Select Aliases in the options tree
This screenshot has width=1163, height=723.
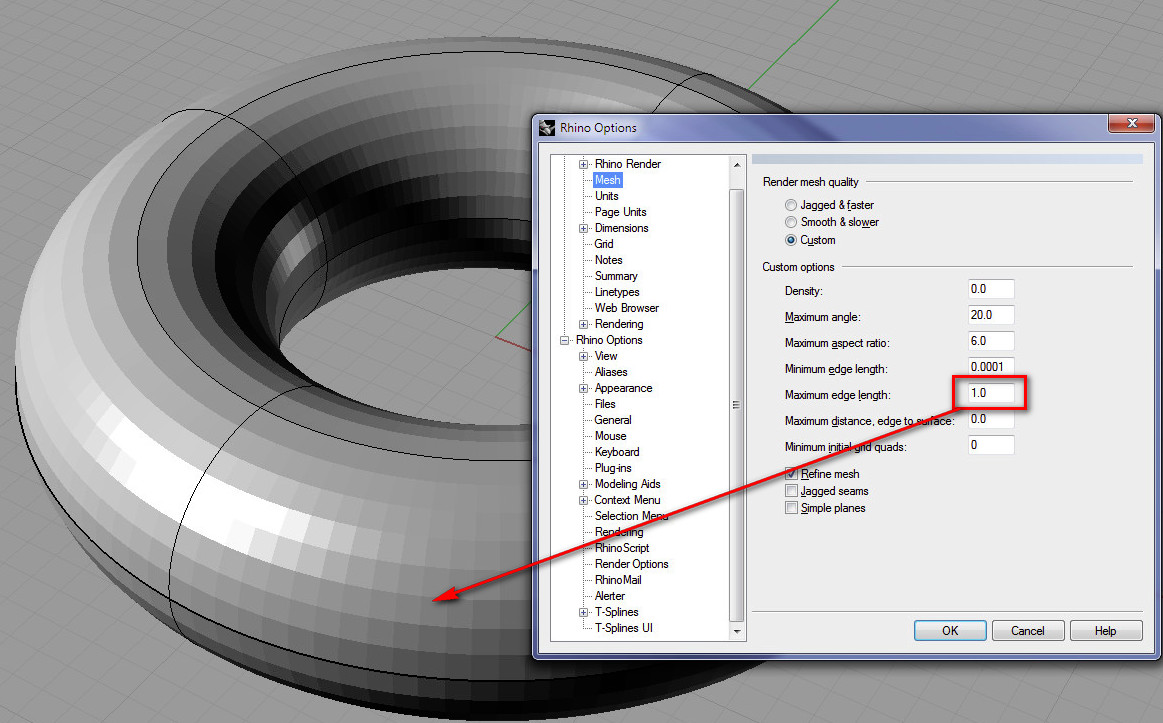coord(611,372)
